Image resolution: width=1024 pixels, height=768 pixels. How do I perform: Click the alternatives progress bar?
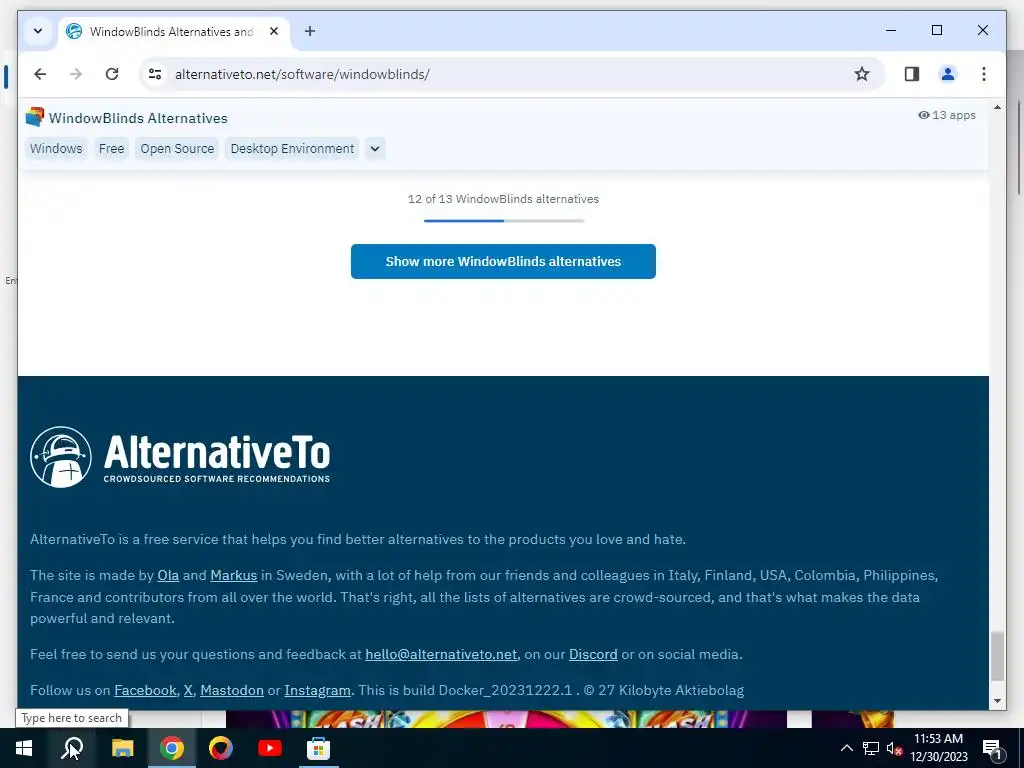click(x=504, y=221)
